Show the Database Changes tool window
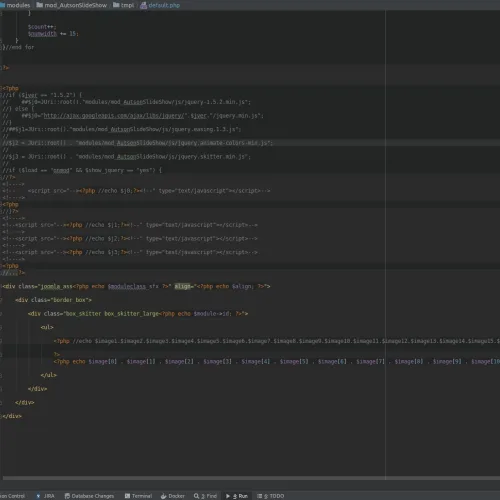The image size is (500, 500). coord(89,496)
